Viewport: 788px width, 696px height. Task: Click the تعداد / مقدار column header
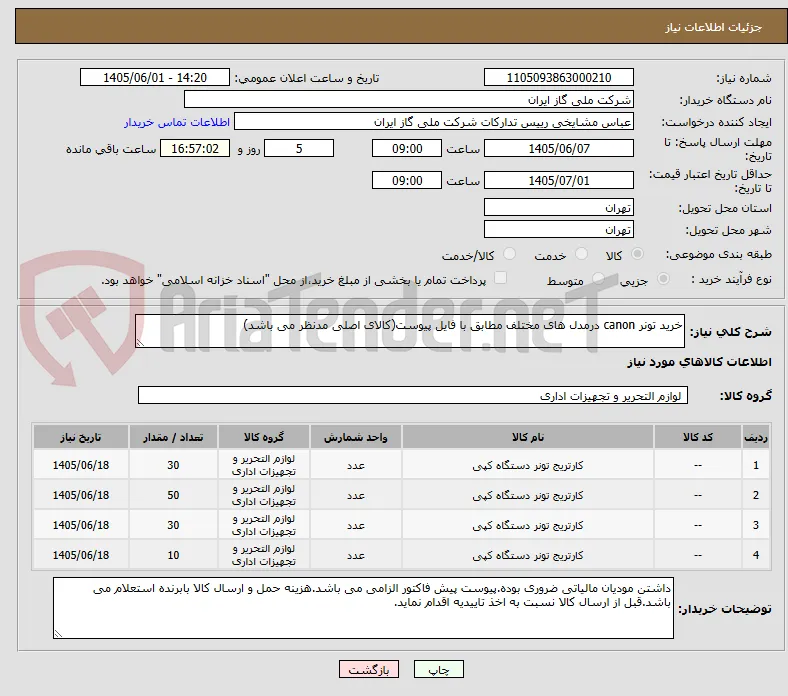point(173,437)
